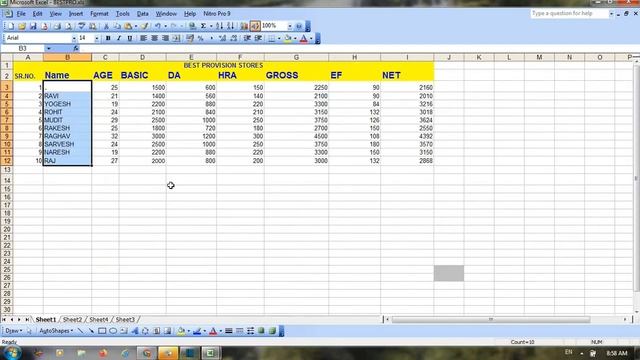Open the File menu
The height and width of the screenshot is (360, 640).
[21, 14]
